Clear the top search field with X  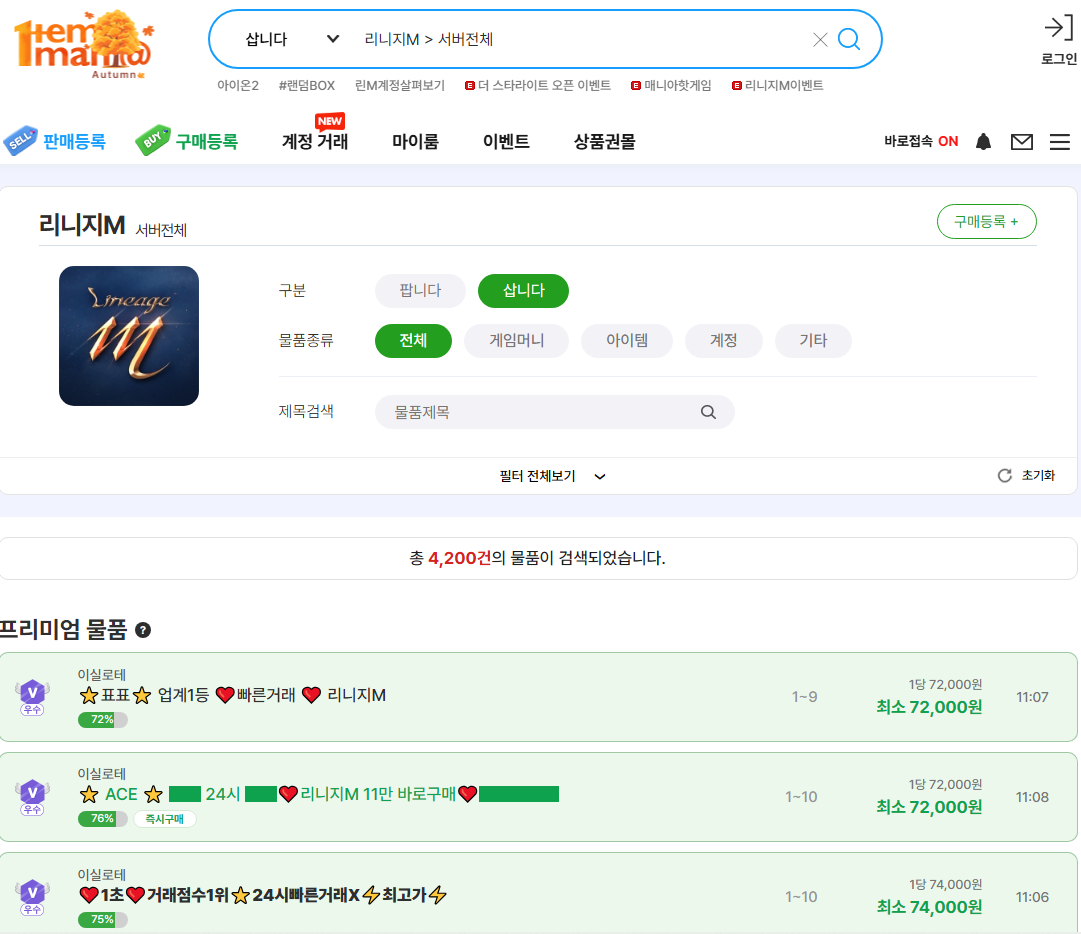820,40
